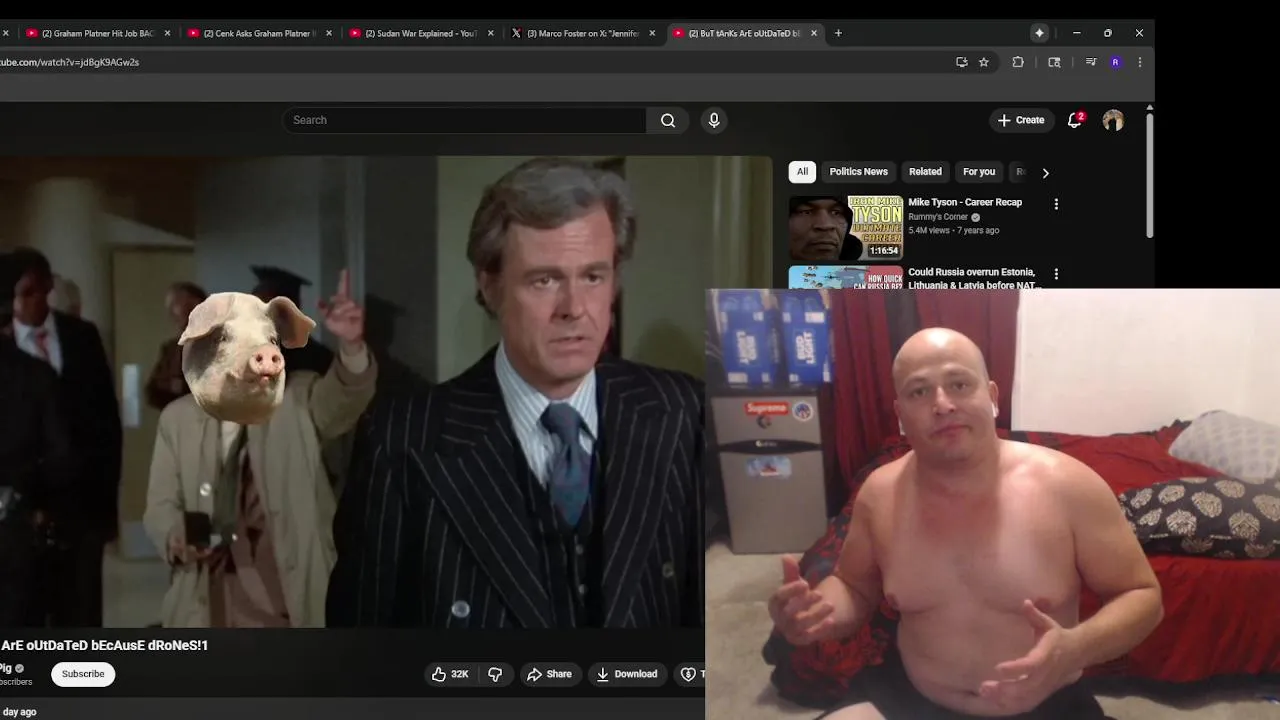Close the BuT tAnKs ArE oUtDaTeD tab

[814, 33]
